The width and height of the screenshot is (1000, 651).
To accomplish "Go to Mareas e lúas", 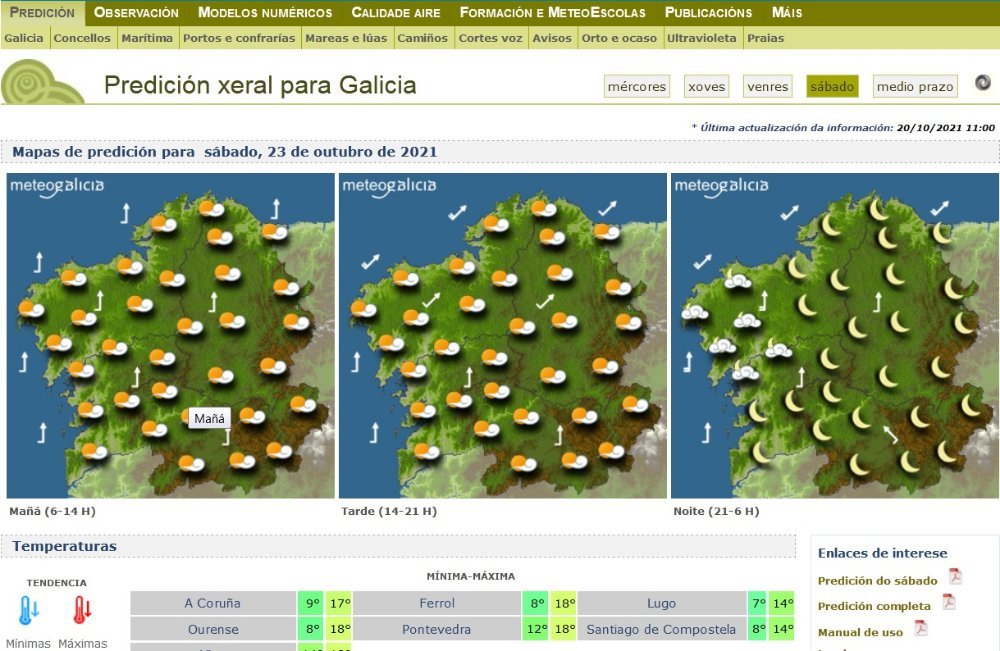I will (346, 38).
